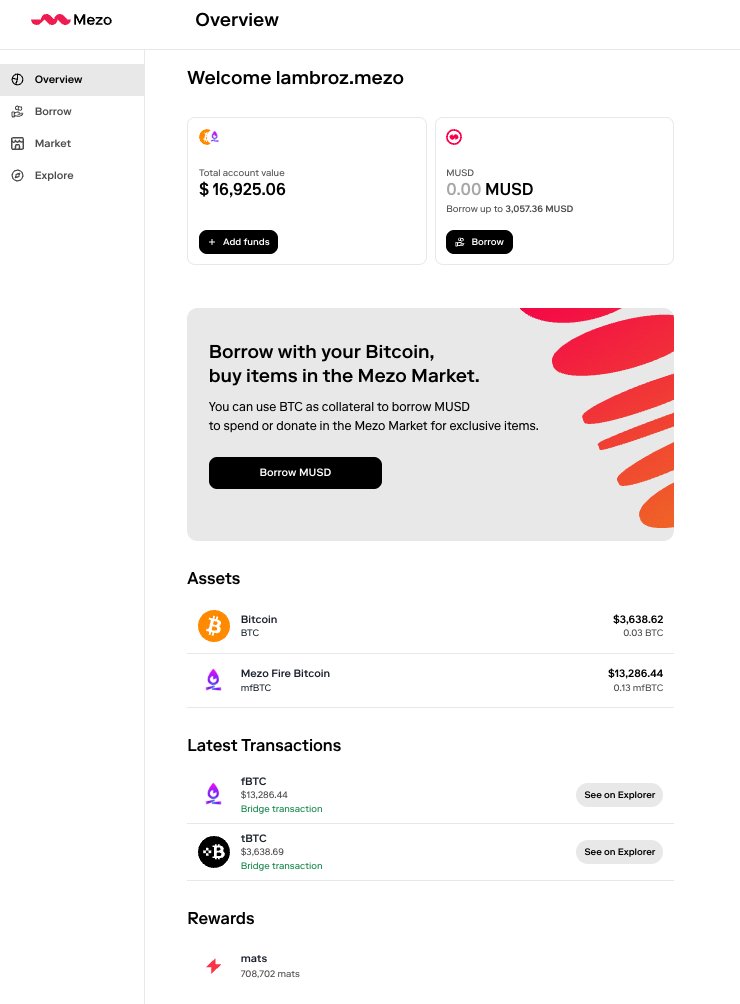Click the Explore compass icon

[18, 175]
